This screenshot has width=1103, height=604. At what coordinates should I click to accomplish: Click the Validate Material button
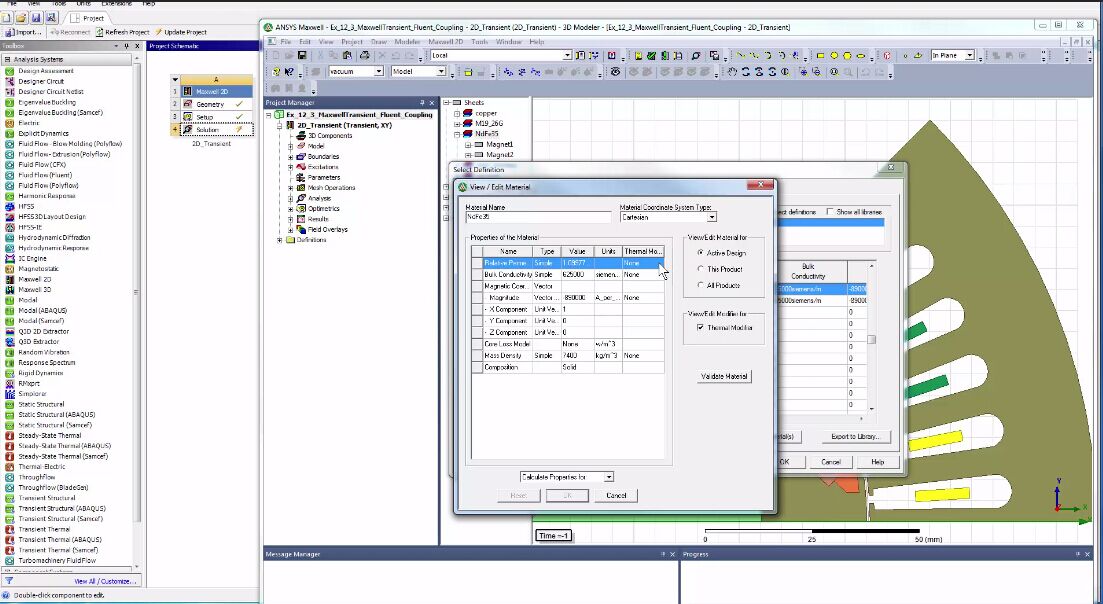724,376
